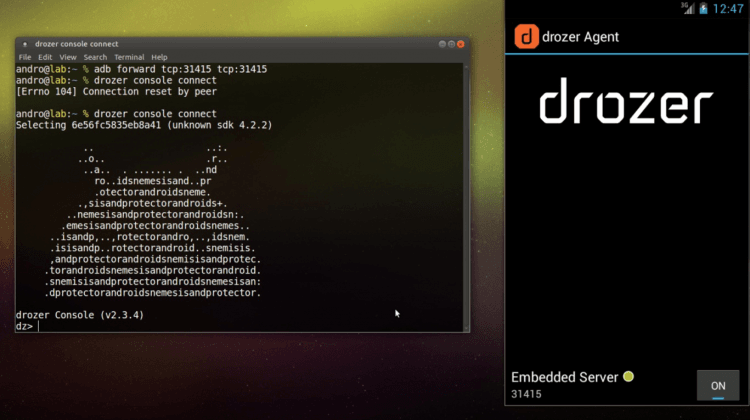Open the Search menu in terminal
The width and height of the screenshot is (750, 420).
click(x=95, y=57)
